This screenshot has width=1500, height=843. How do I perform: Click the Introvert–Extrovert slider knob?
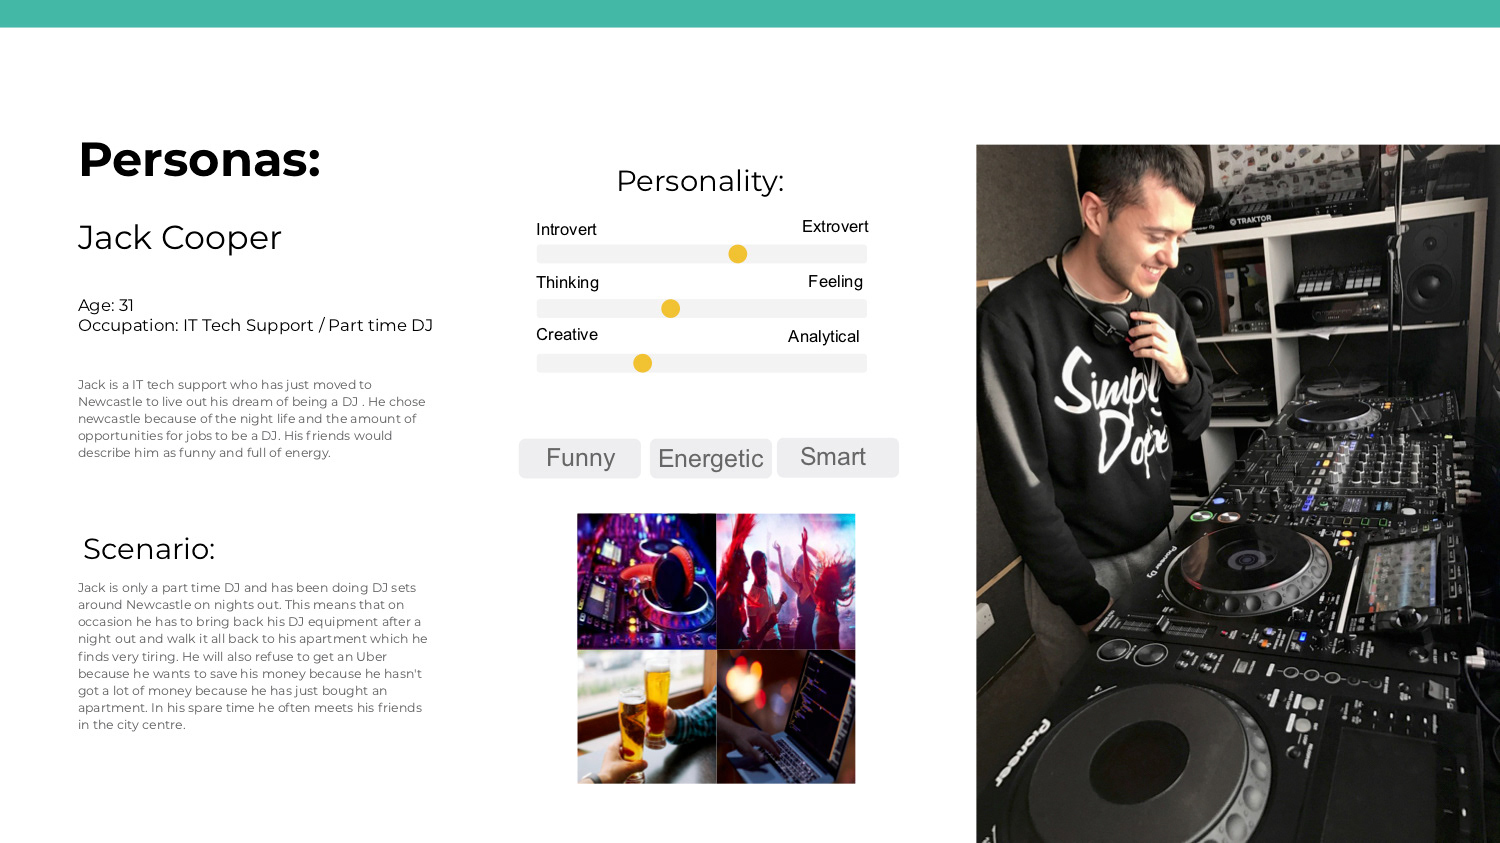pos(738,254)
